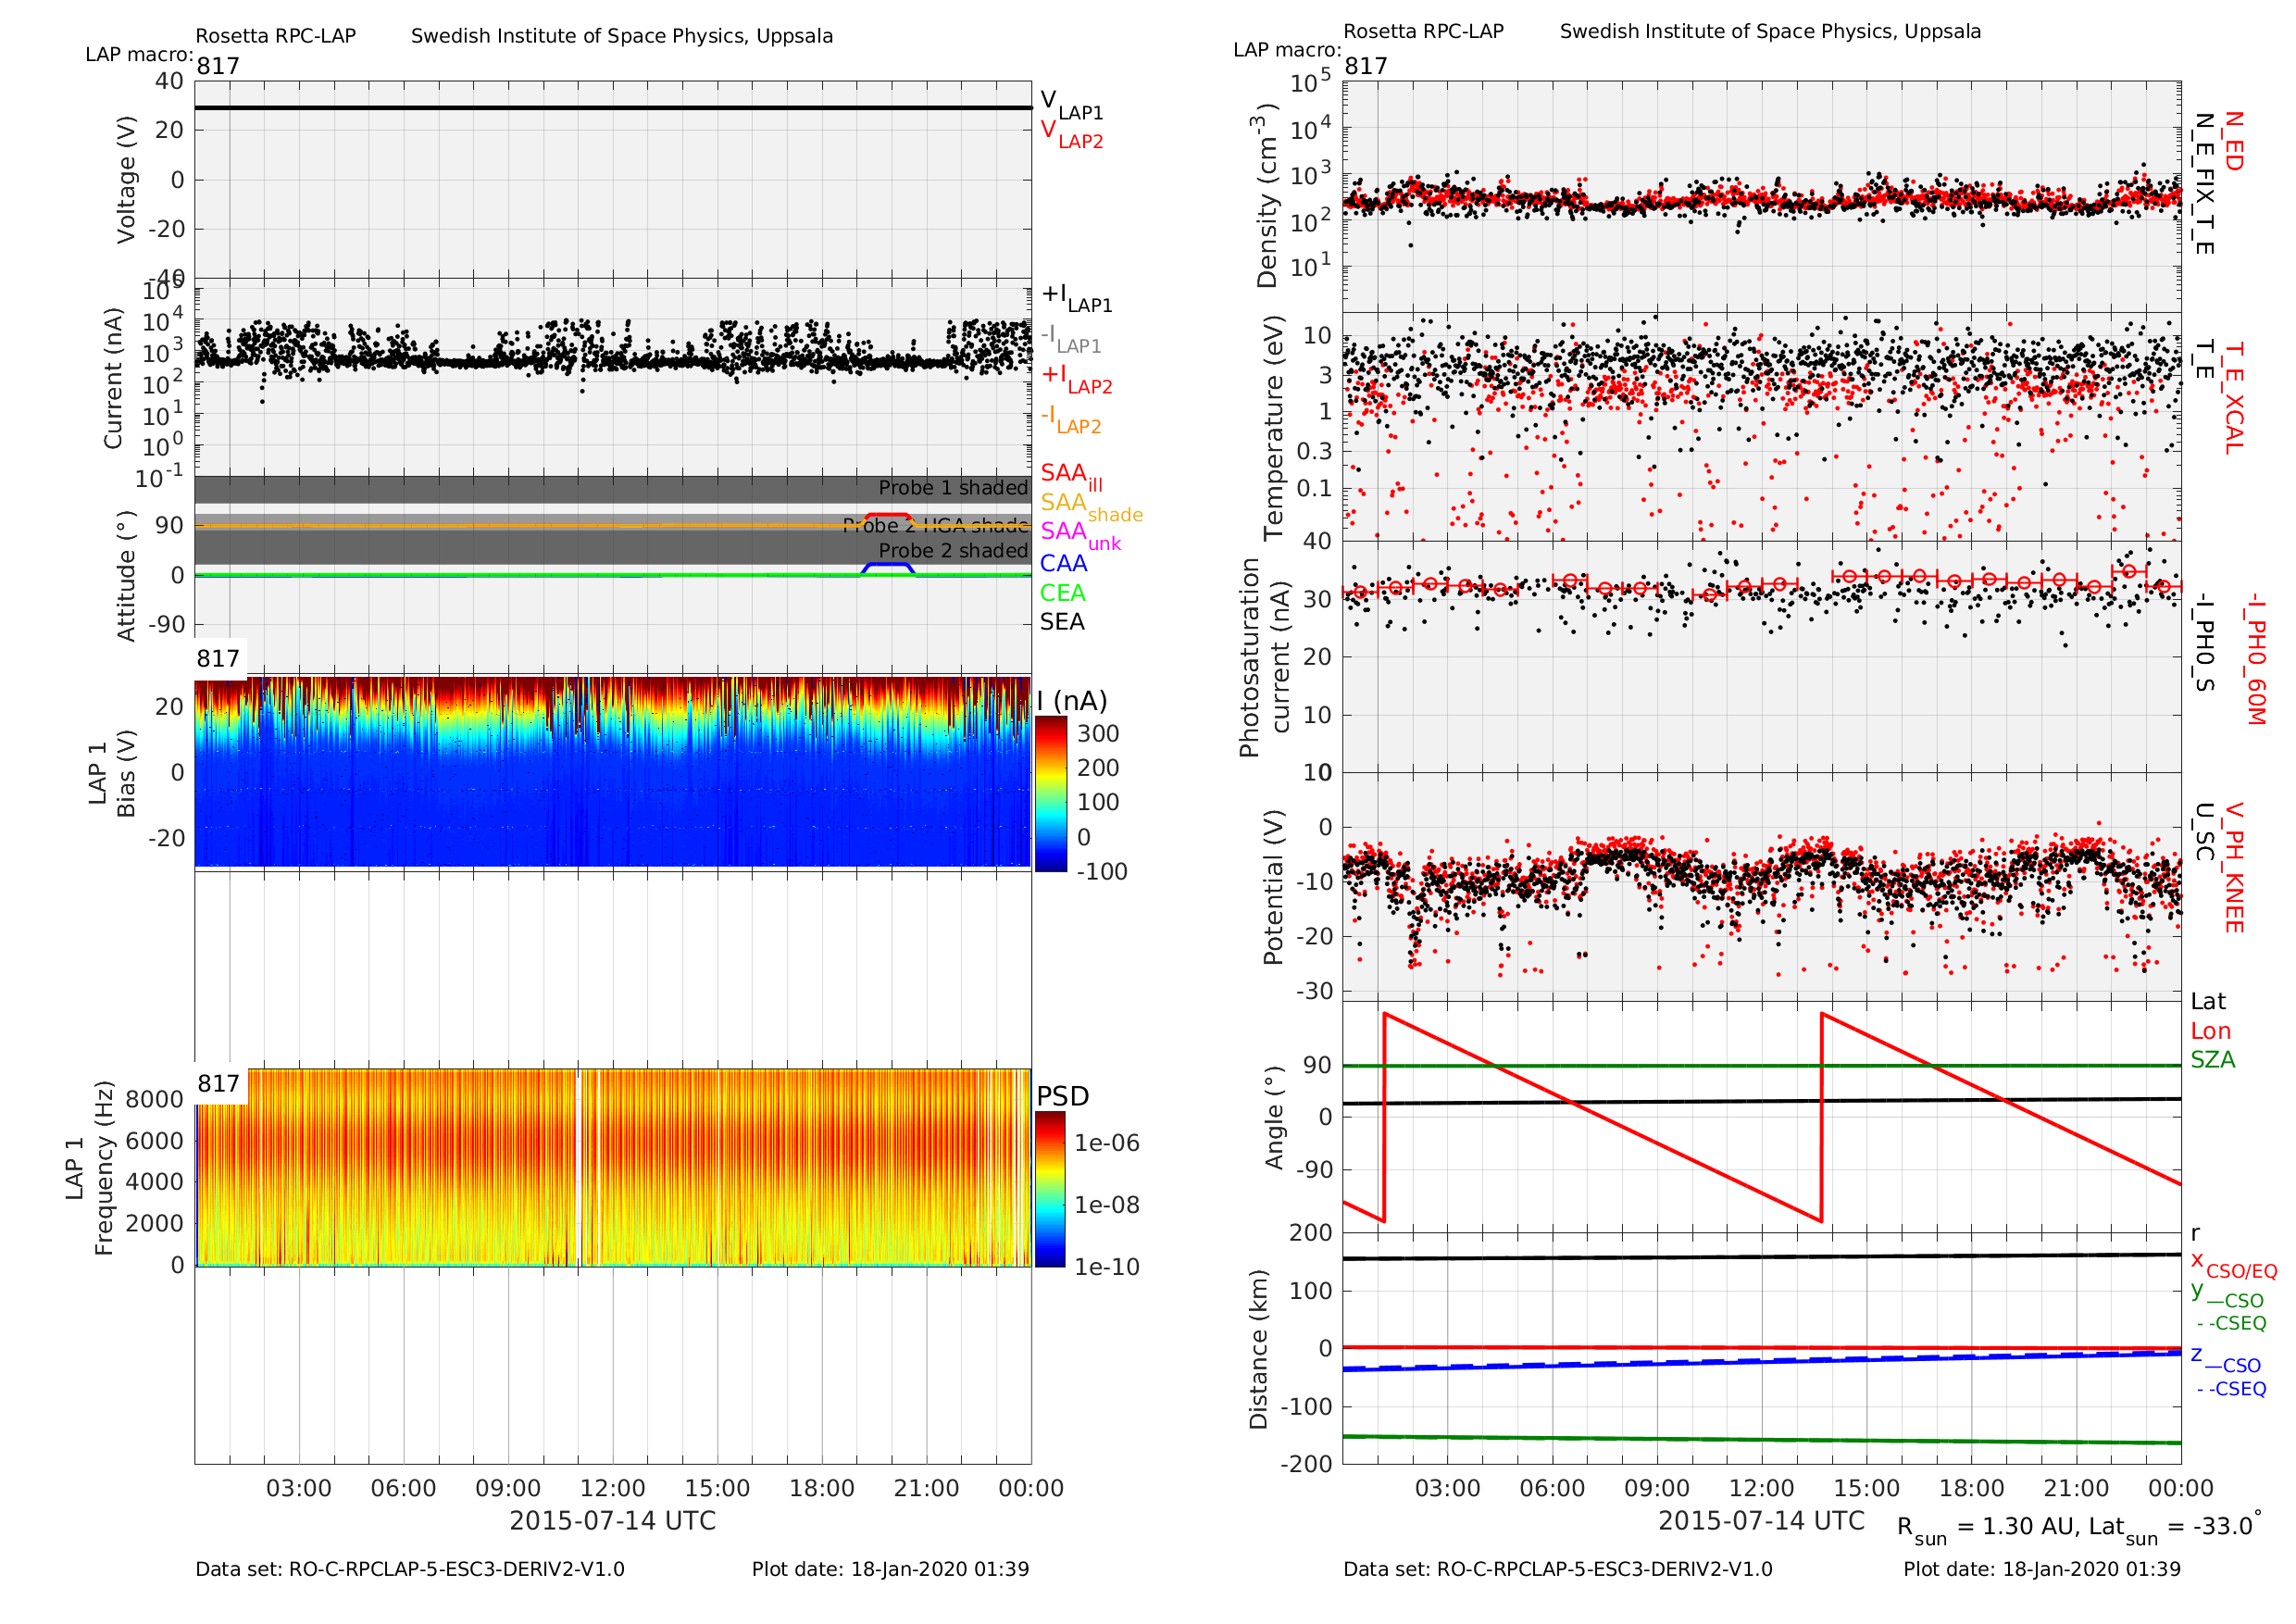Click the green '--CSEQ' legend label

pyautogui.click(x=2232, y=1323)
